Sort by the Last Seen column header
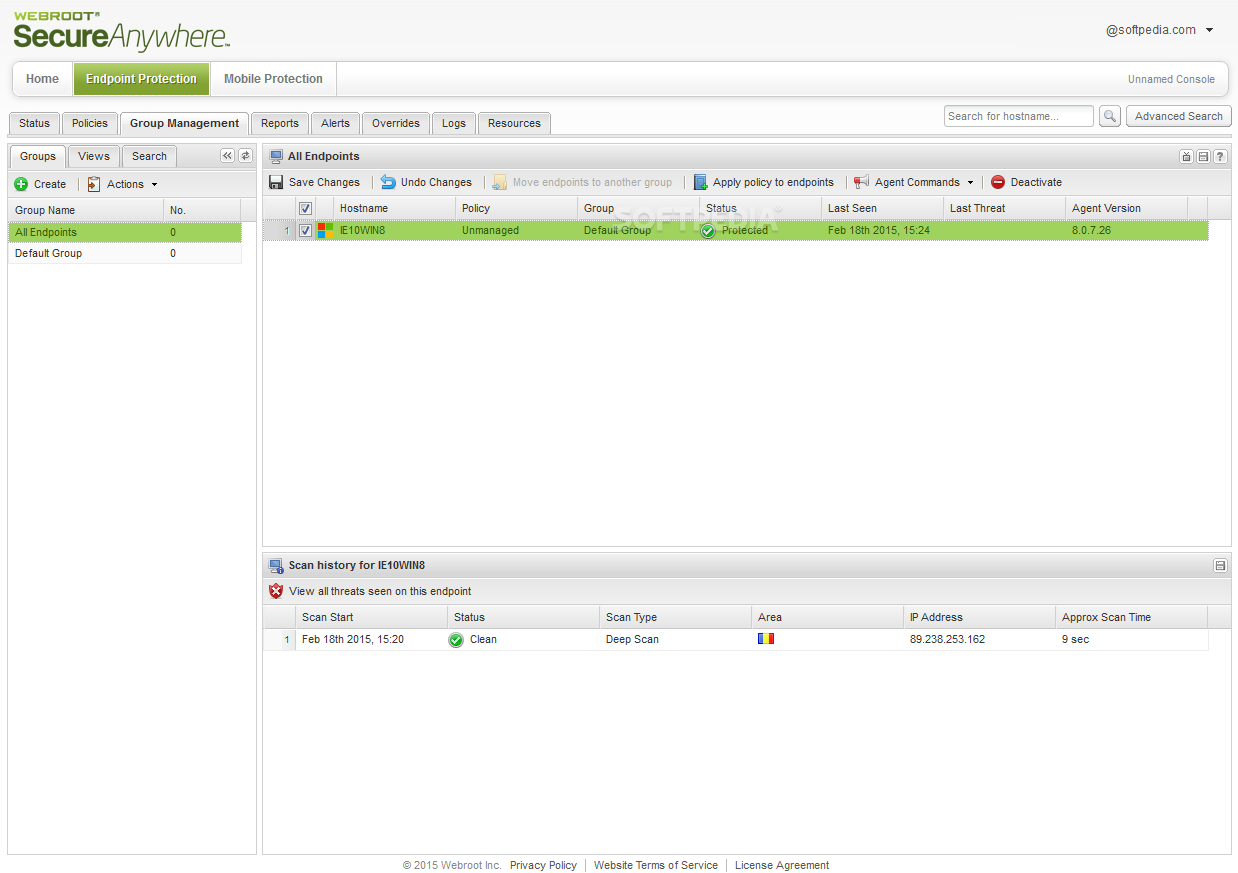 (882, 208)
